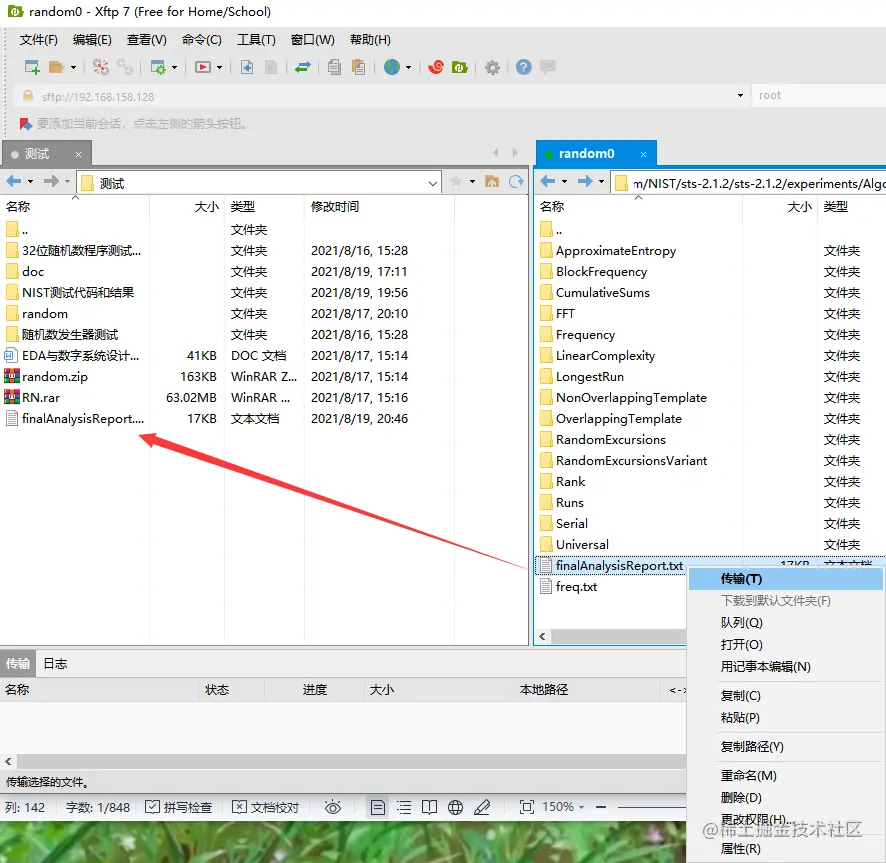Refresh the local pane
Viewport: 886px width, 863px height.
[516, 181]
